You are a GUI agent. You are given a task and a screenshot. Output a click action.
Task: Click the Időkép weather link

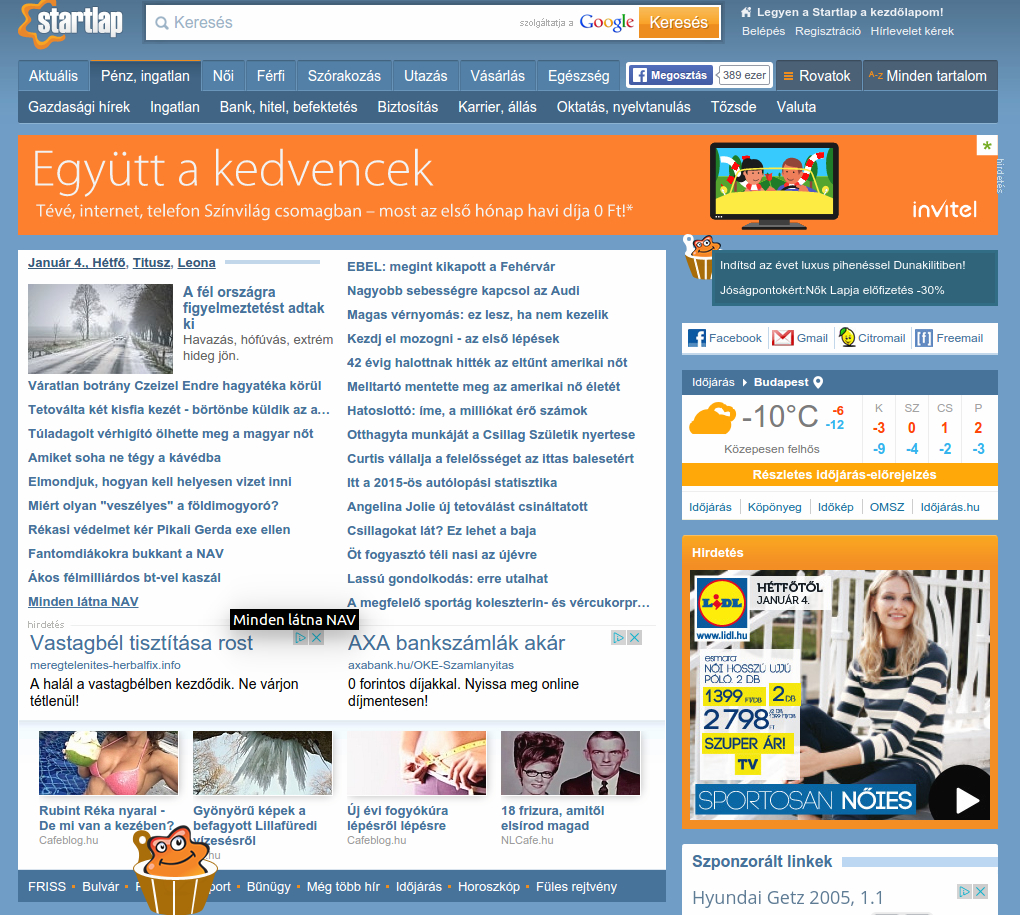pos(835,507)
